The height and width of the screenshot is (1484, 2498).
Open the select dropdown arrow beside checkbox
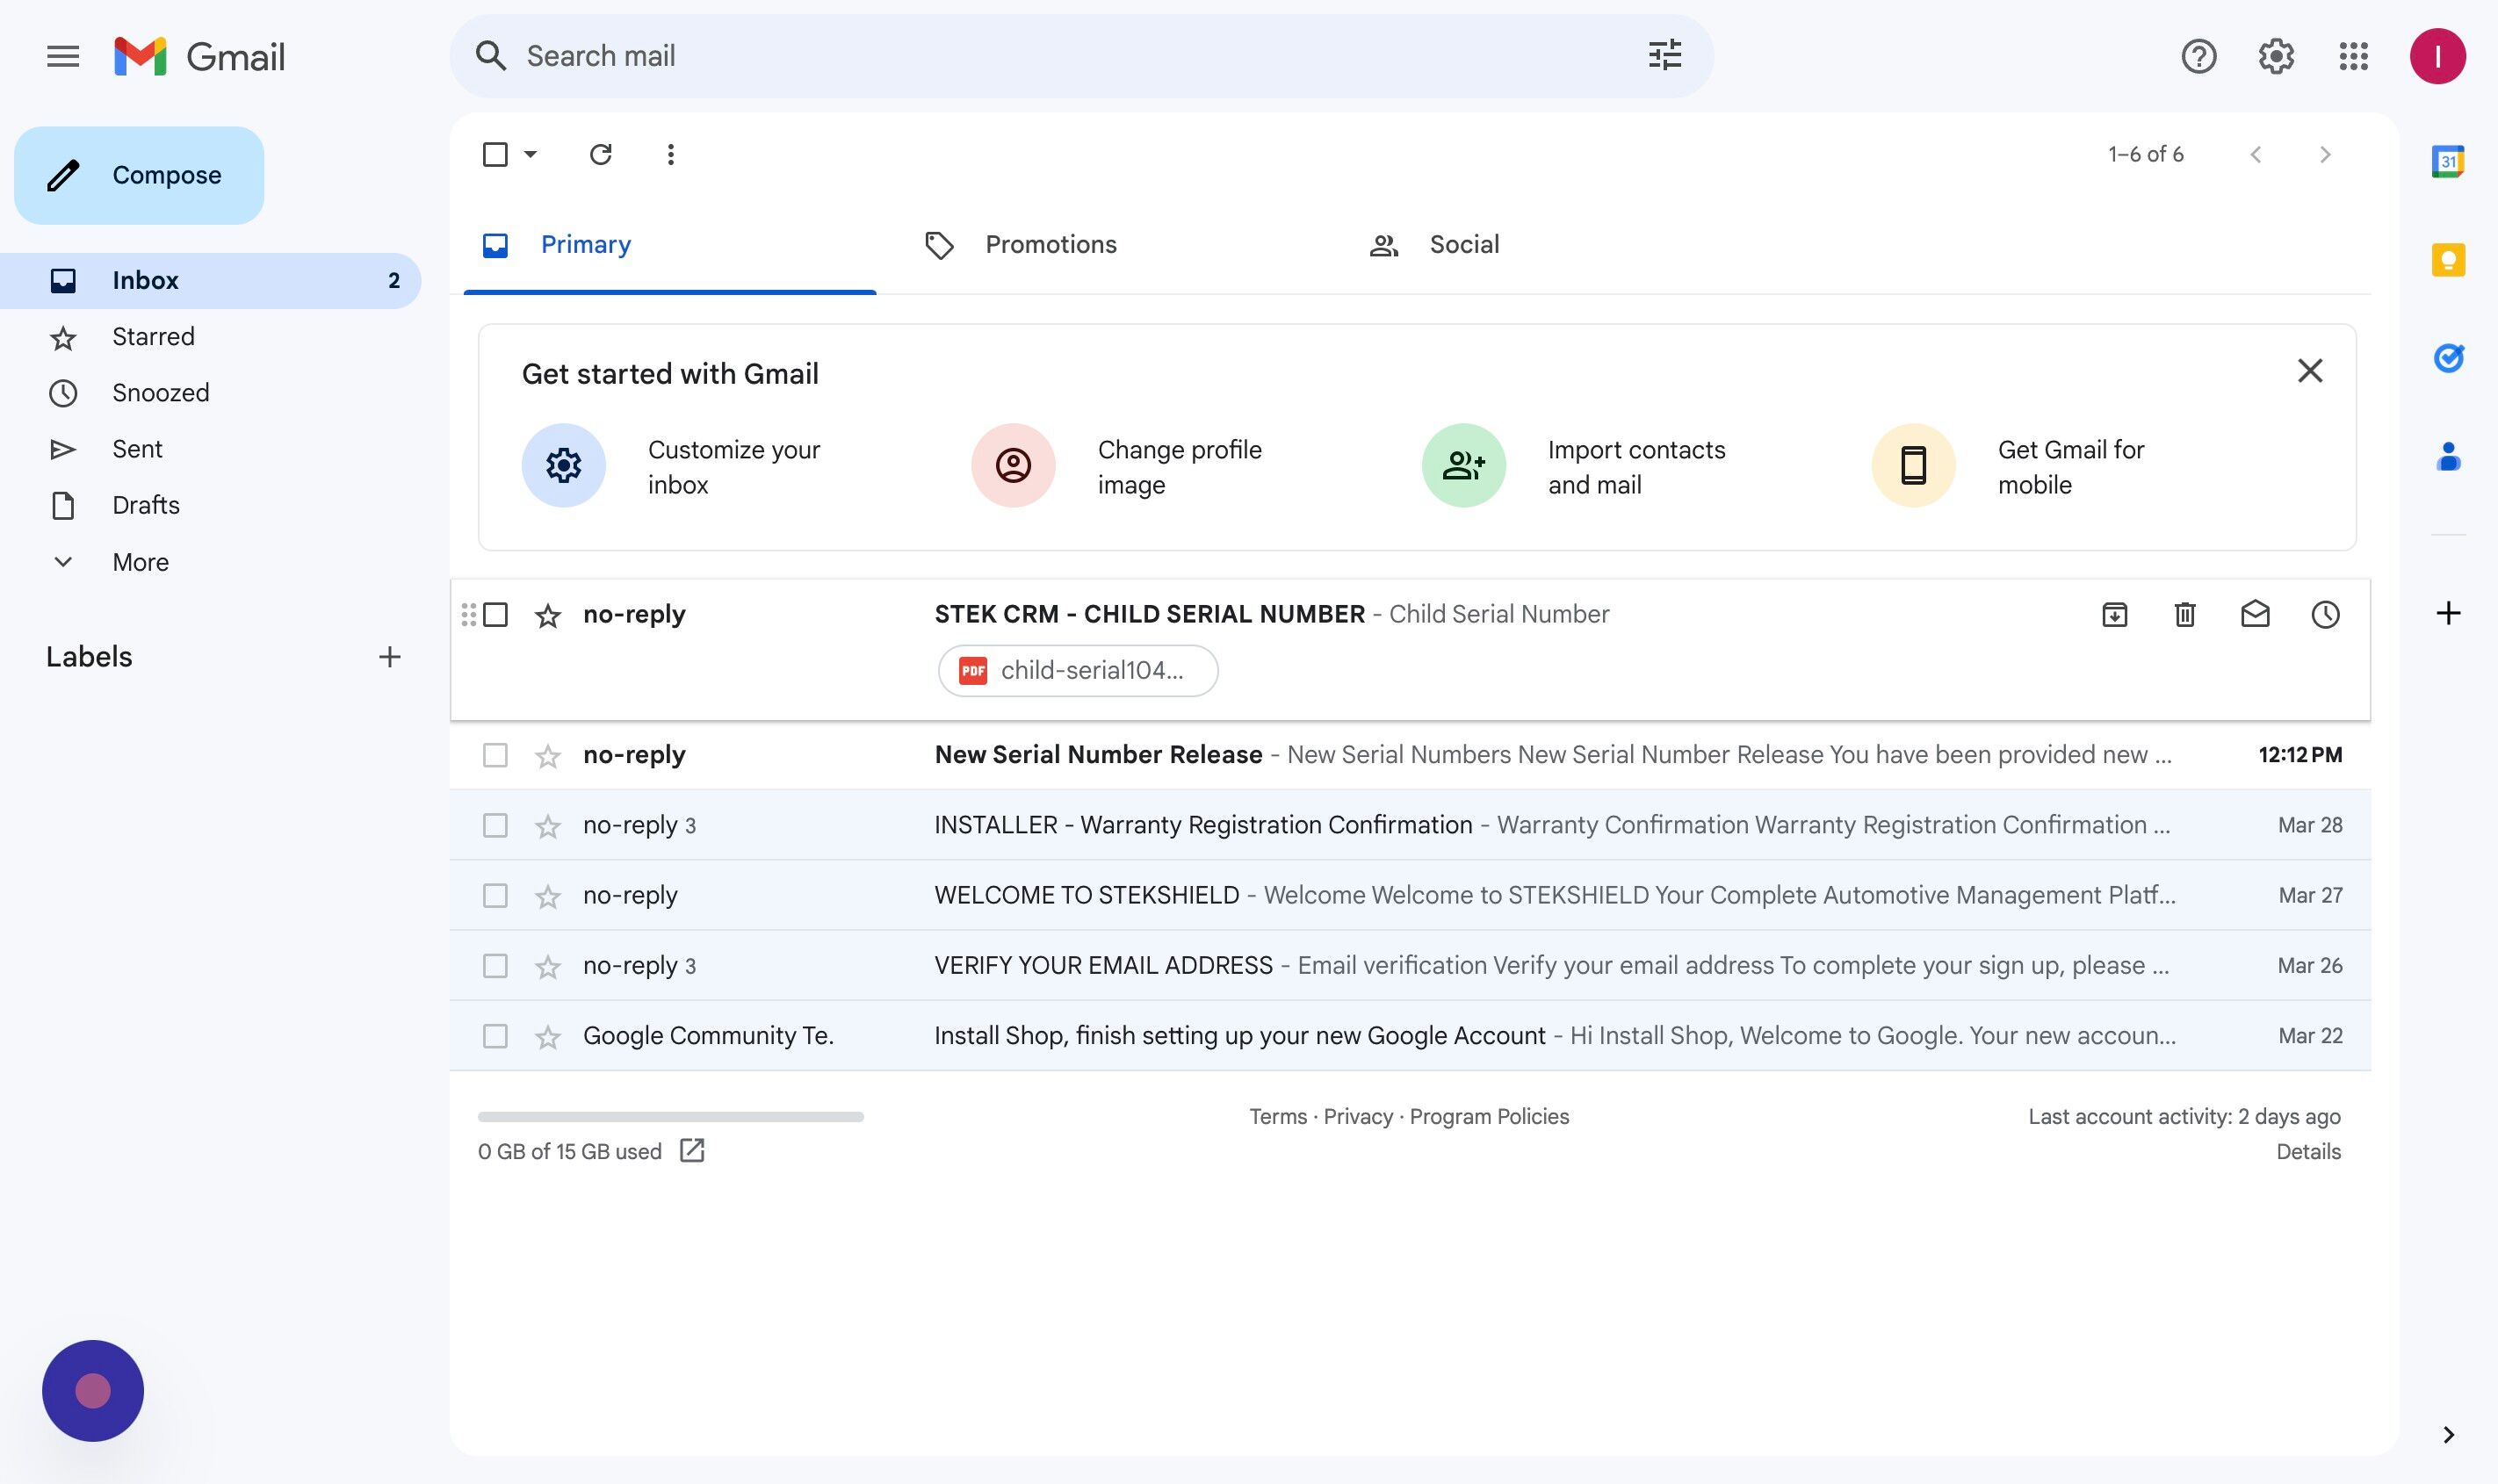[531, 154]
